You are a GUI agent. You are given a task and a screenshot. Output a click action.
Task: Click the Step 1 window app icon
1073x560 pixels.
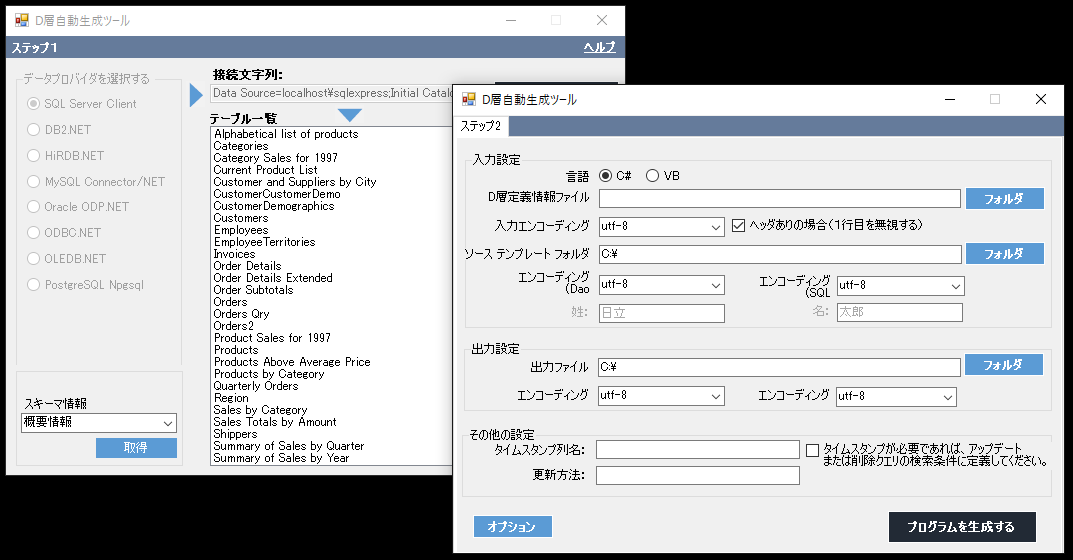(21, 21)
